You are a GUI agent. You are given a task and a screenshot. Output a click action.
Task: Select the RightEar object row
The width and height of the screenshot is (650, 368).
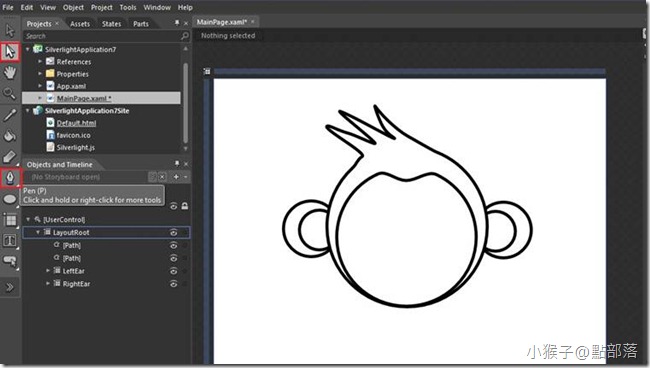click(107, 284)
